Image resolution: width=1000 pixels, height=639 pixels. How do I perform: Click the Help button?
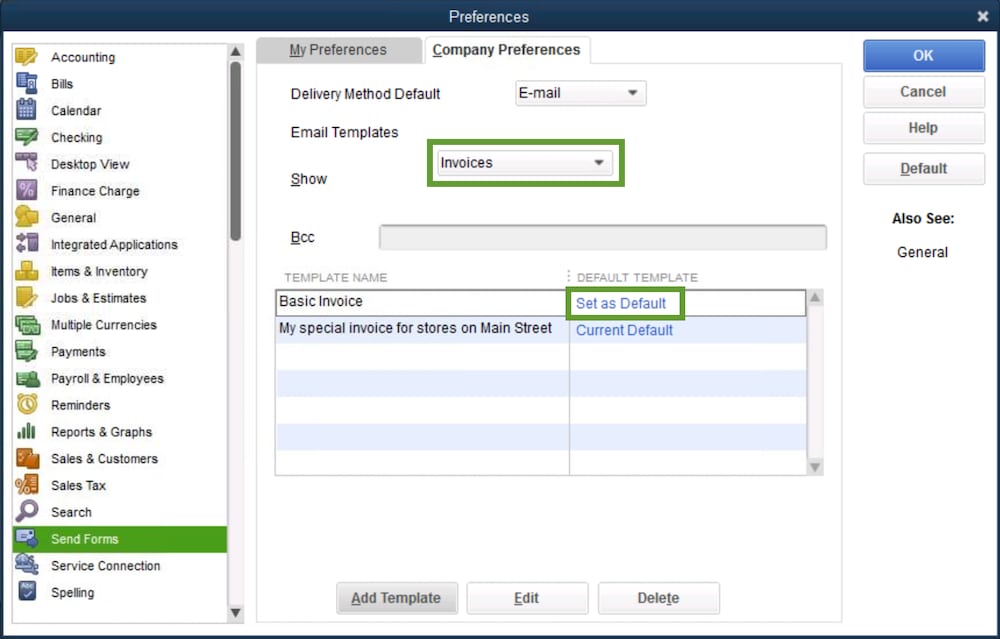[x=923, y=128]
